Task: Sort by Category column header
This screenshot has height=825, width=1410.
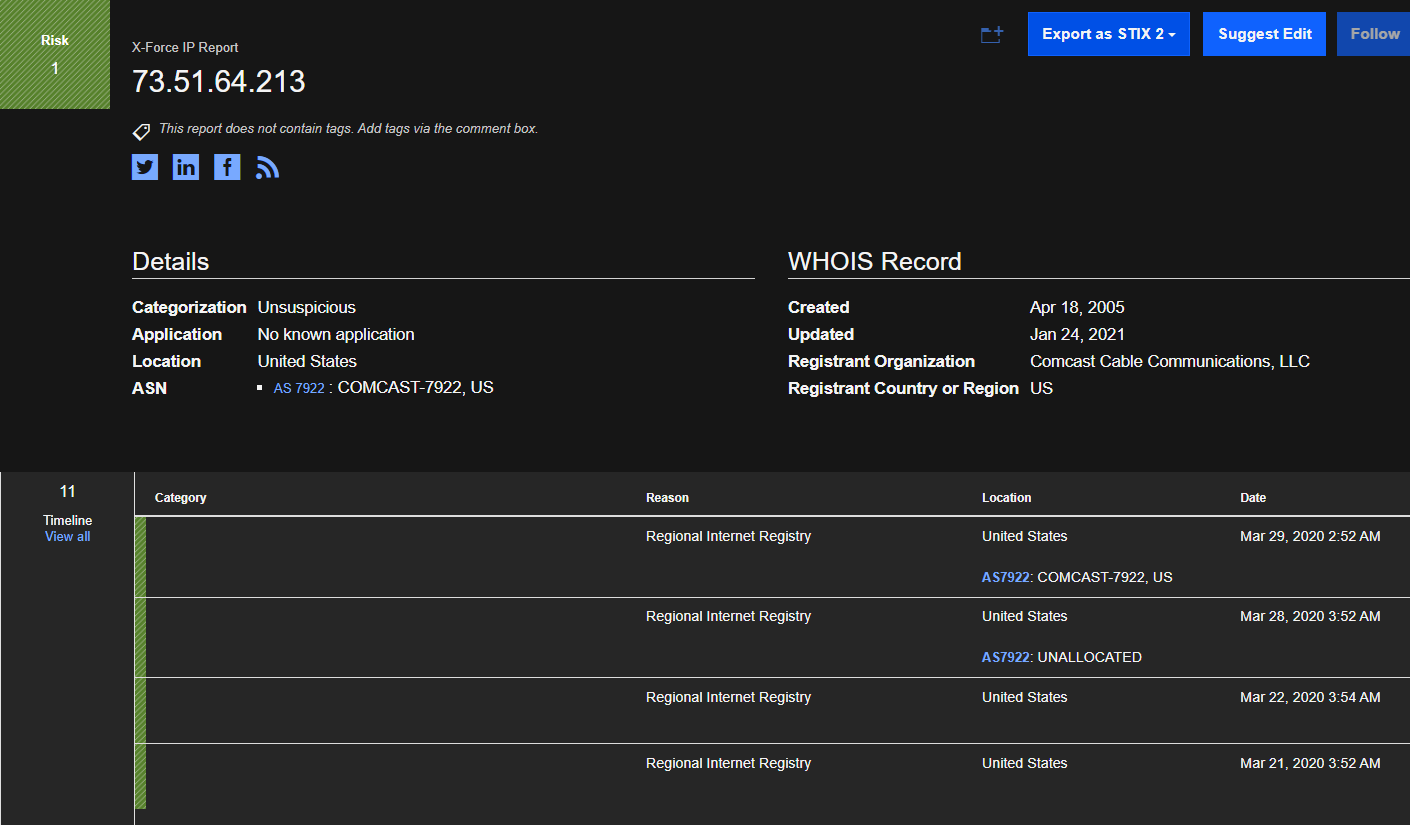Action: (x=181, y=497)
